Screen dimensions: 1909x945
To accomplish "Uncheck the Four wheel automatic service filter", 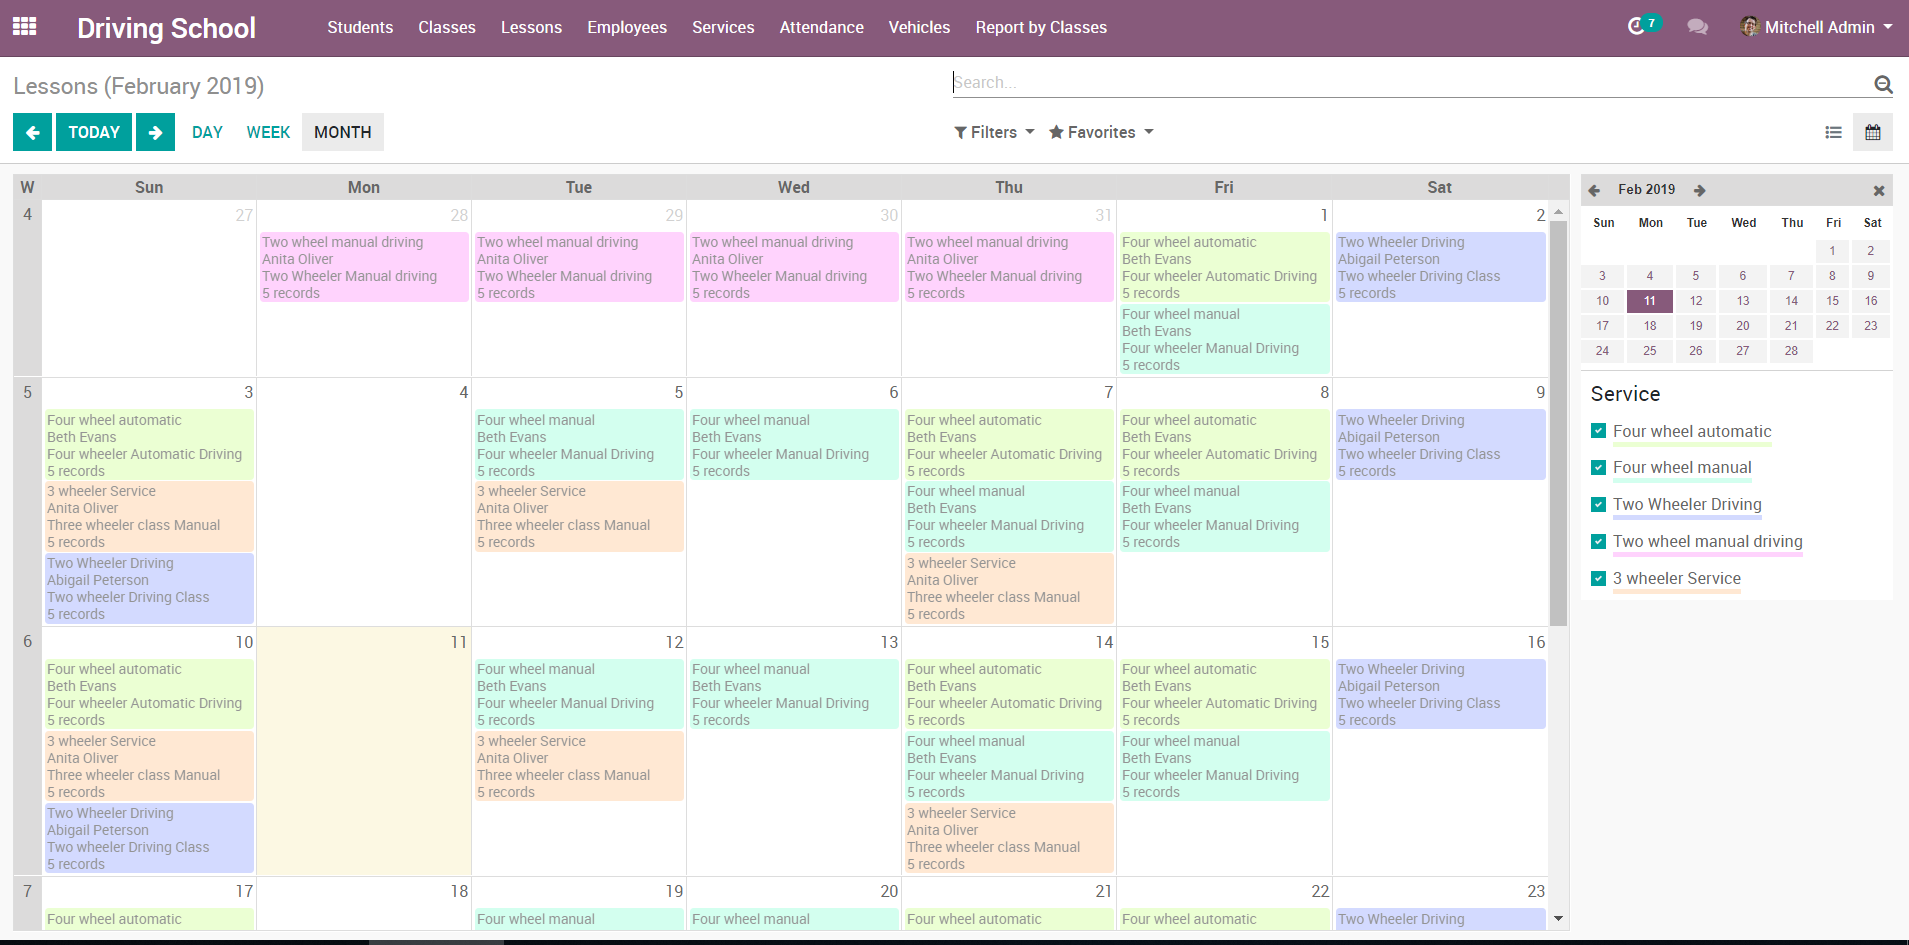I will [1598, 431].
